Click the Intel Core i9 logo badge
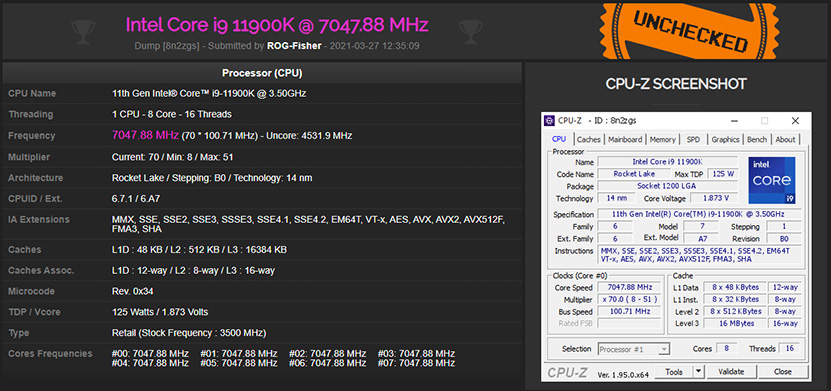 (771, 180)
